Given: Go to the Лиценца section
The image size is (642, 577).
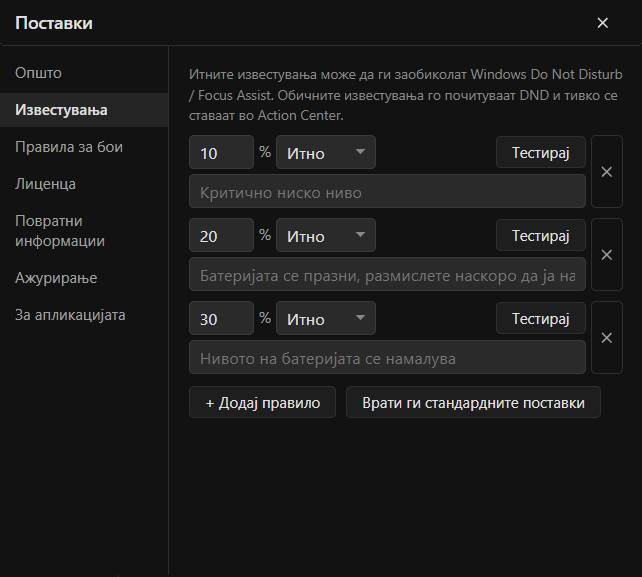Looking at the screenshot, I should point(84,184).
